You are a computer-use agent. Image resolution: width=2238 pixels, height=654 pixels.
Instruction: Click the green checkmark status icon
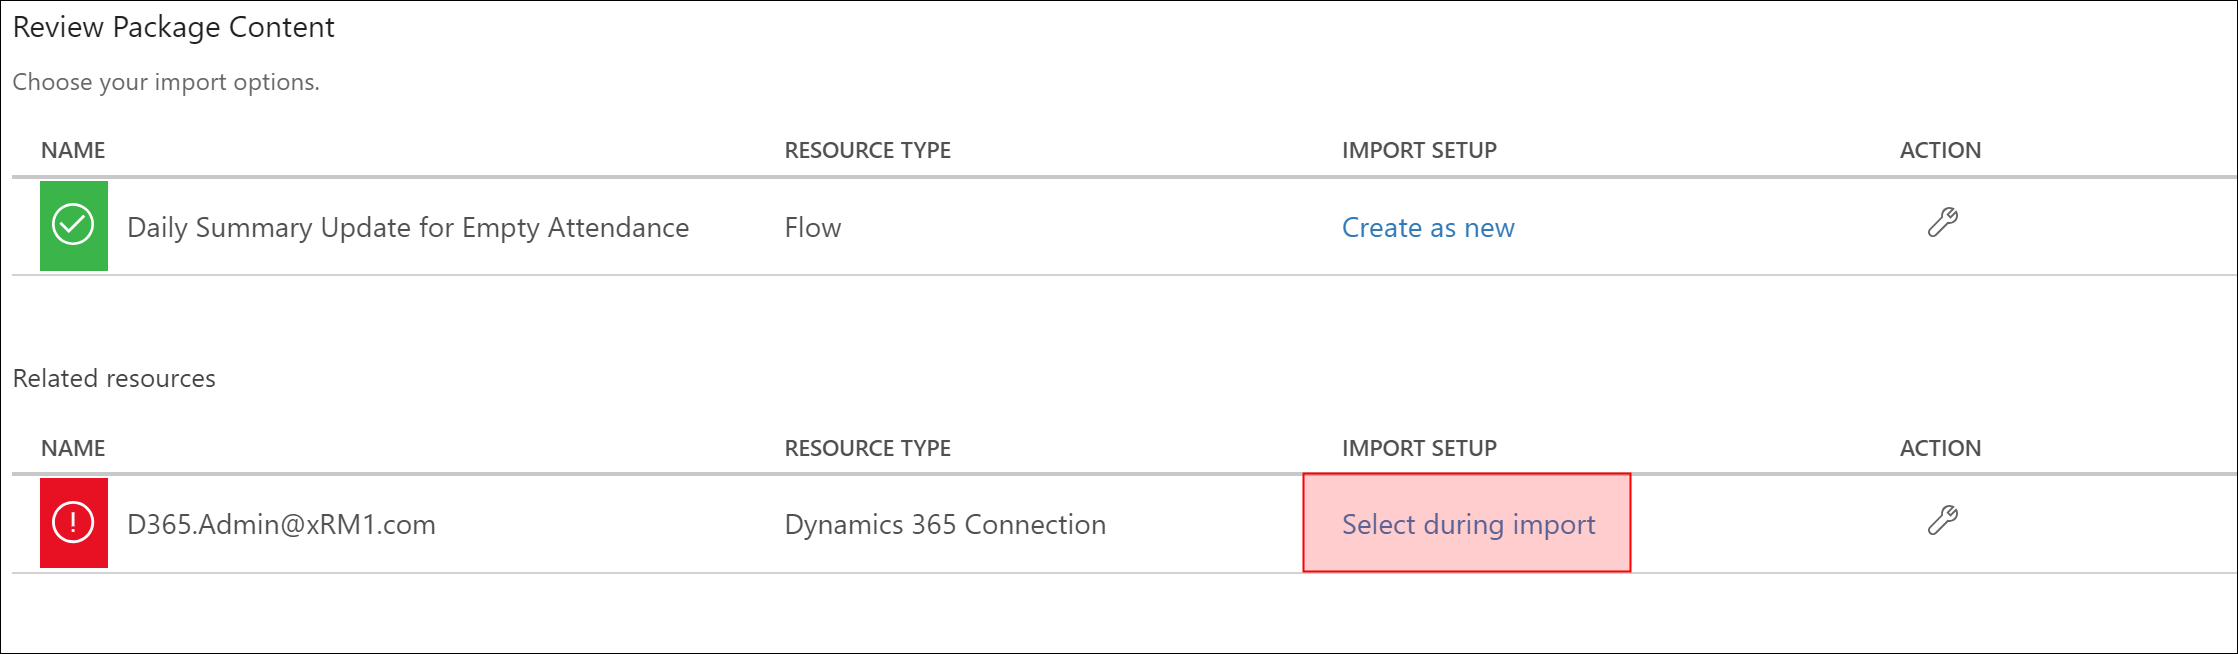click(73, 226)
